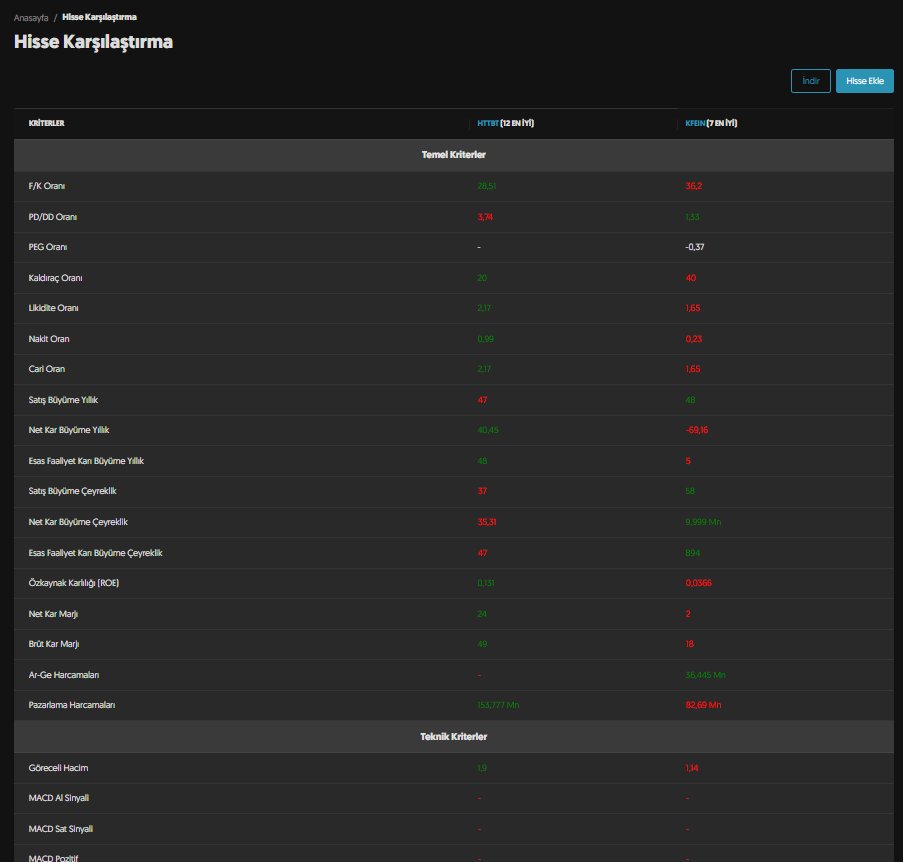Click KFEIN Nakit Oran value 0,23
This screenshot has width=903, height=862.
(694, 339)
